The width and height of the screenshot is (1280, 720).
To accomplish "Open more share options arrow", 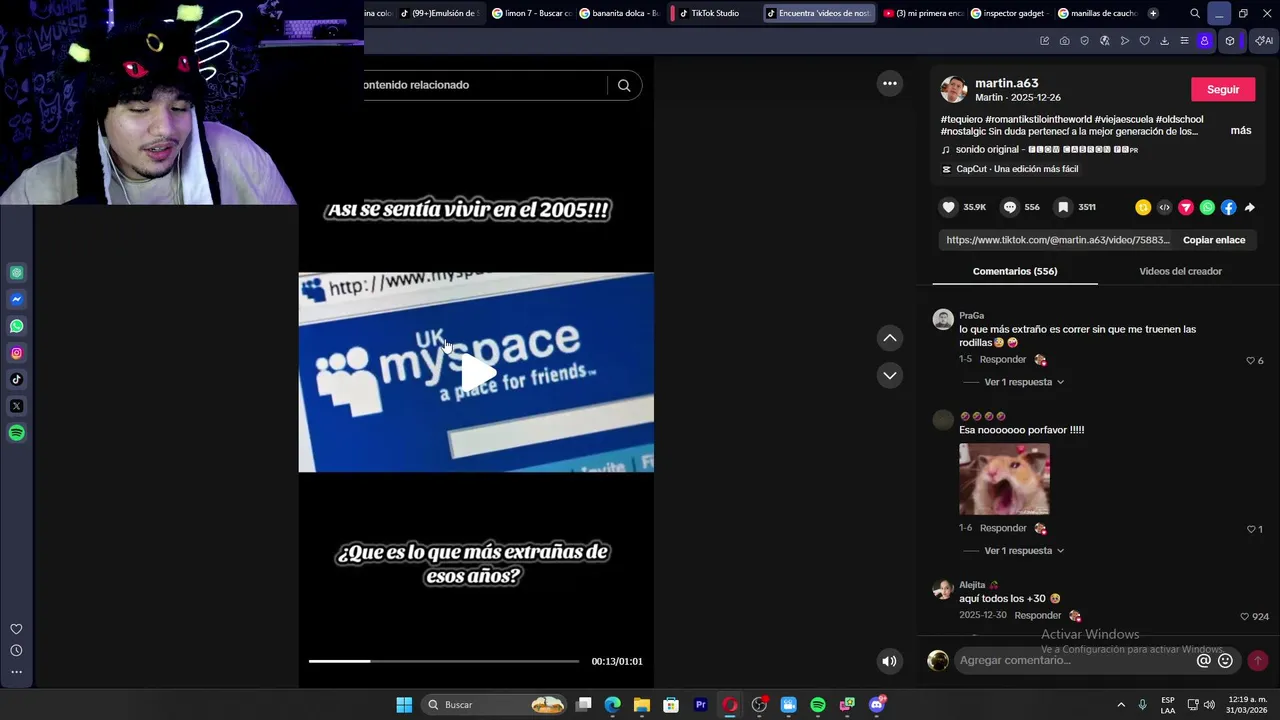I will click(1250, 207).
